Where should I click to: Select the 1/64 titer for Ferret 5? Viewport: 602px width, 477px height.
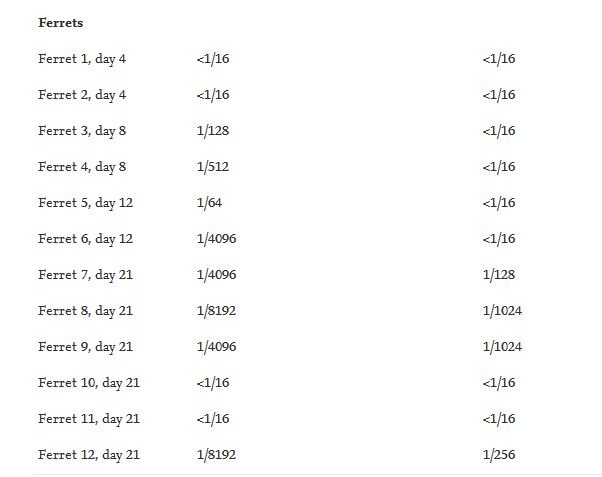[209, 203]
